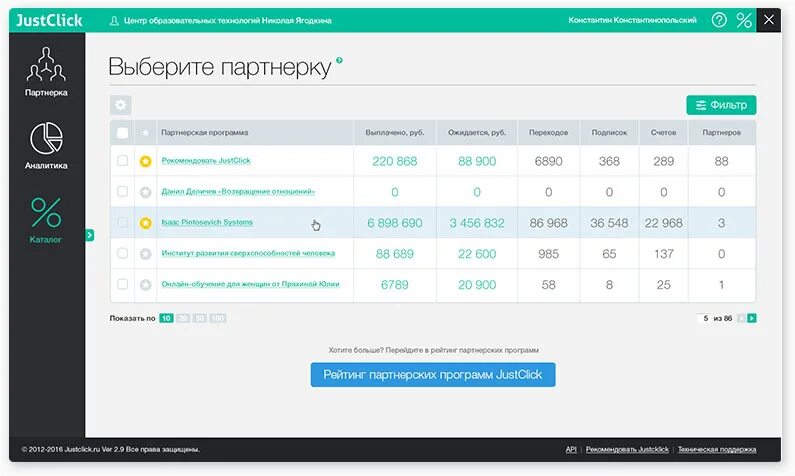Click the percent icon in top bar

pyautogui.click(x=744, y=20)
